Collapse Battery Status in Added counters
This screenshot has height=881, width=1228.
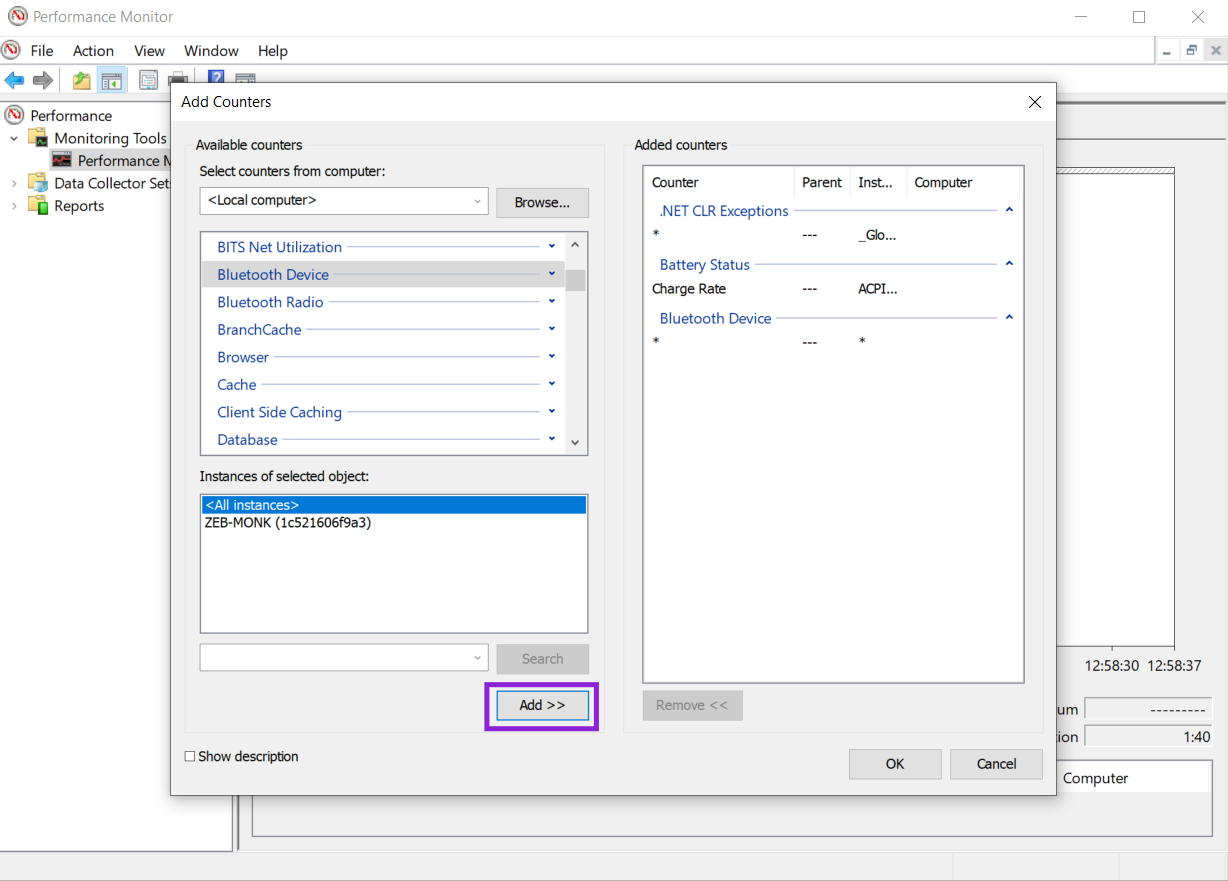click(x=1009, y=264)
